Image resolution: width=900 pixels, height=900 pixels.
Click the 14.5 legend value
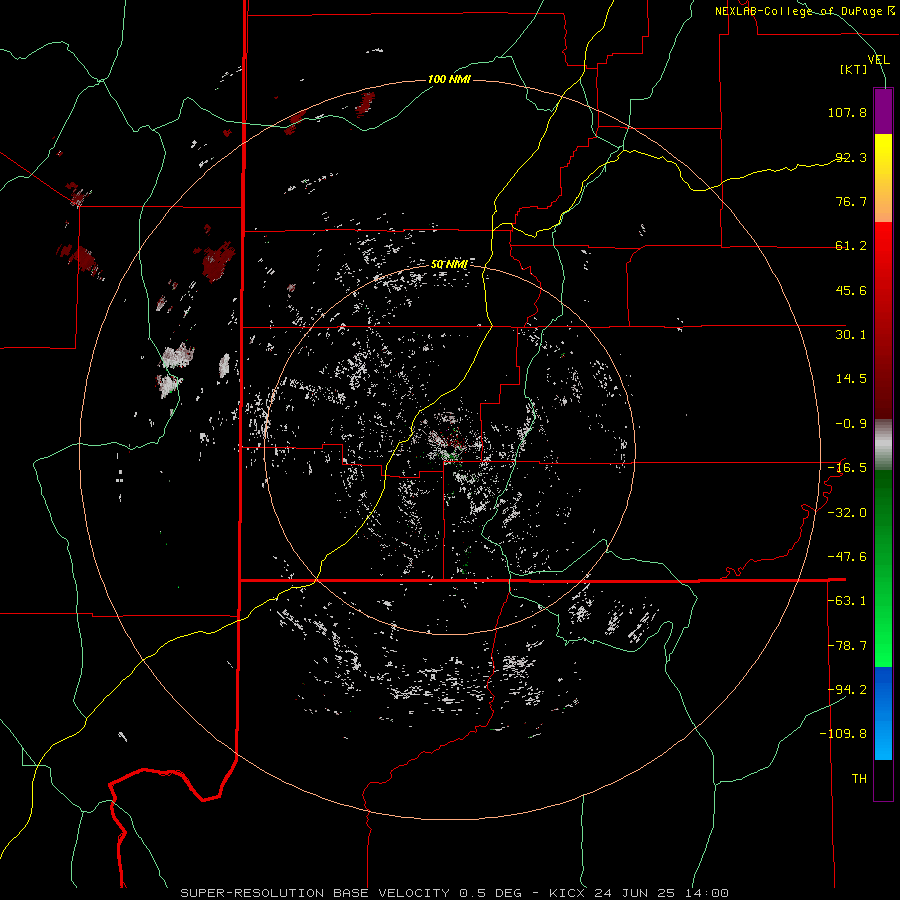pos(851,379)
